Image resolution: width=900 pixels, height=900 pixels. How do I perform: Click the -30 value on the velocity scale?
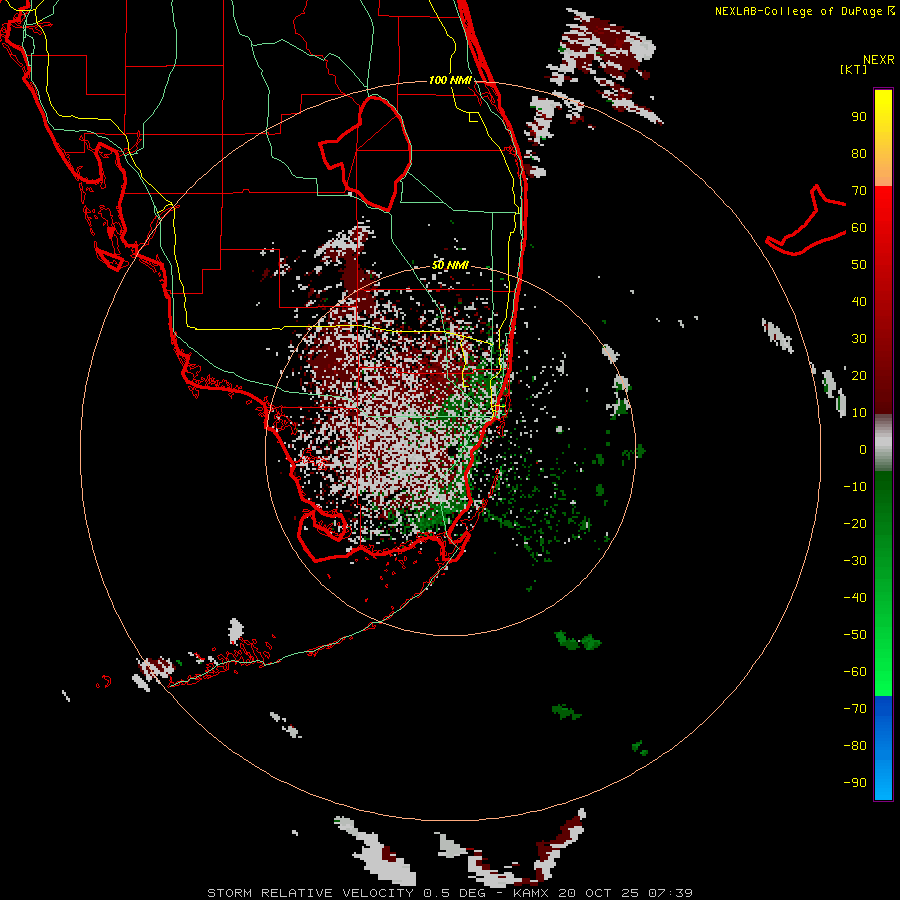[855, 561]
